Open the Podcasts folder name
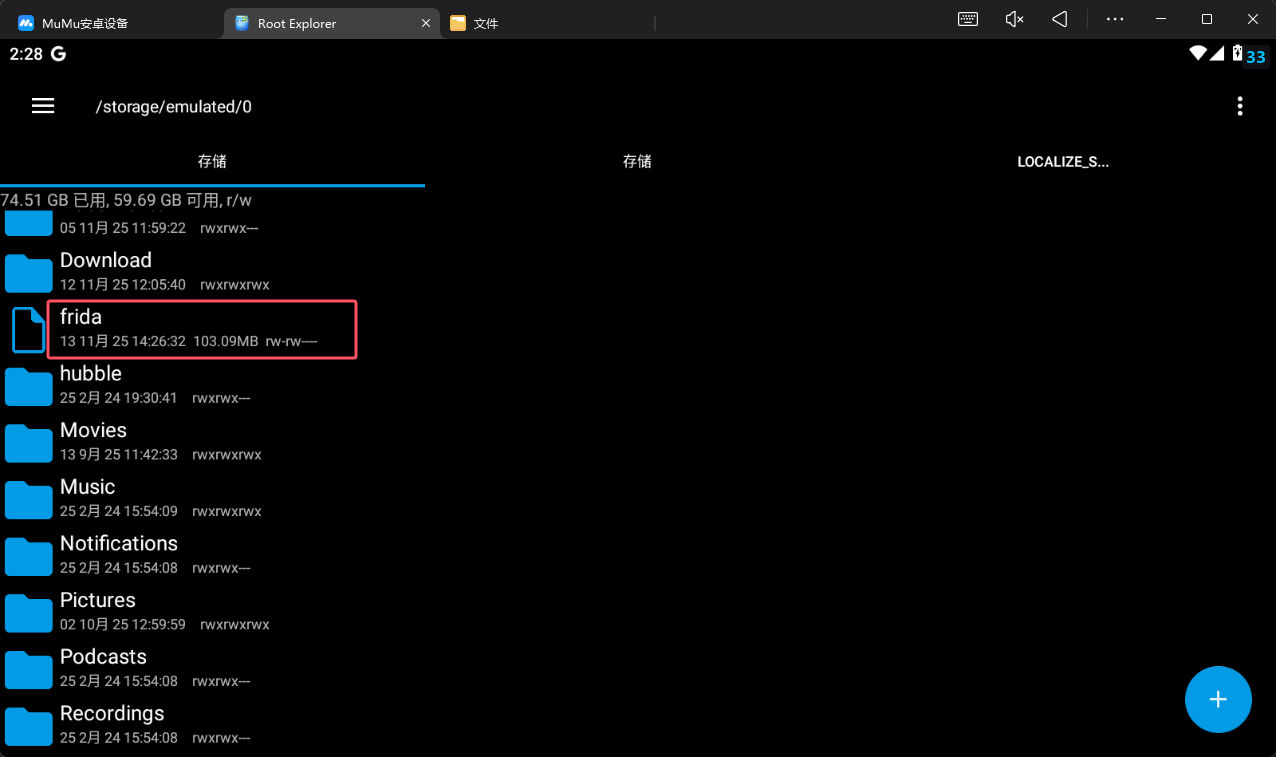Image resolution: width=1276 pixels, height=757 pixels. pos(103,657)
